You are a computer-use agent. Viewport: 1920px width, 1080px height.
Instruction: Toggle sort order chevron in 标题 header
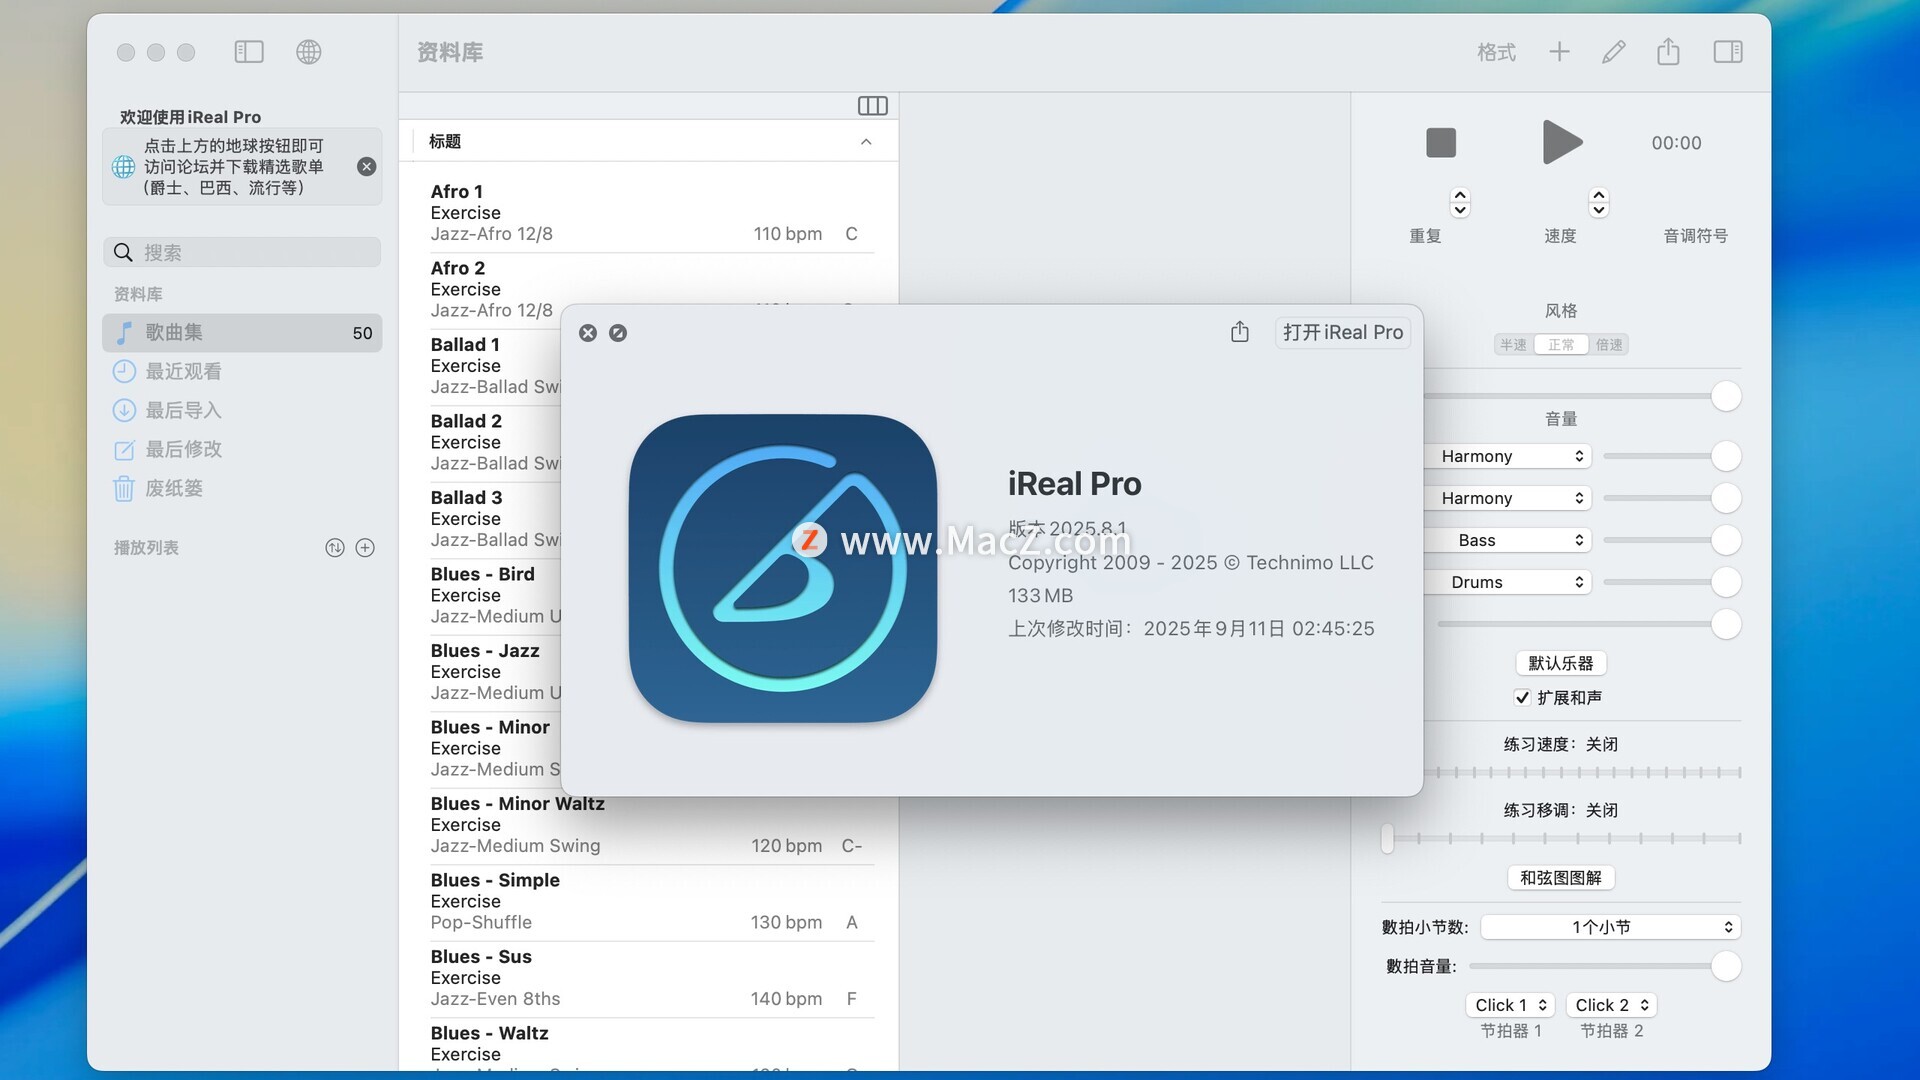click(x=866, y=142)
